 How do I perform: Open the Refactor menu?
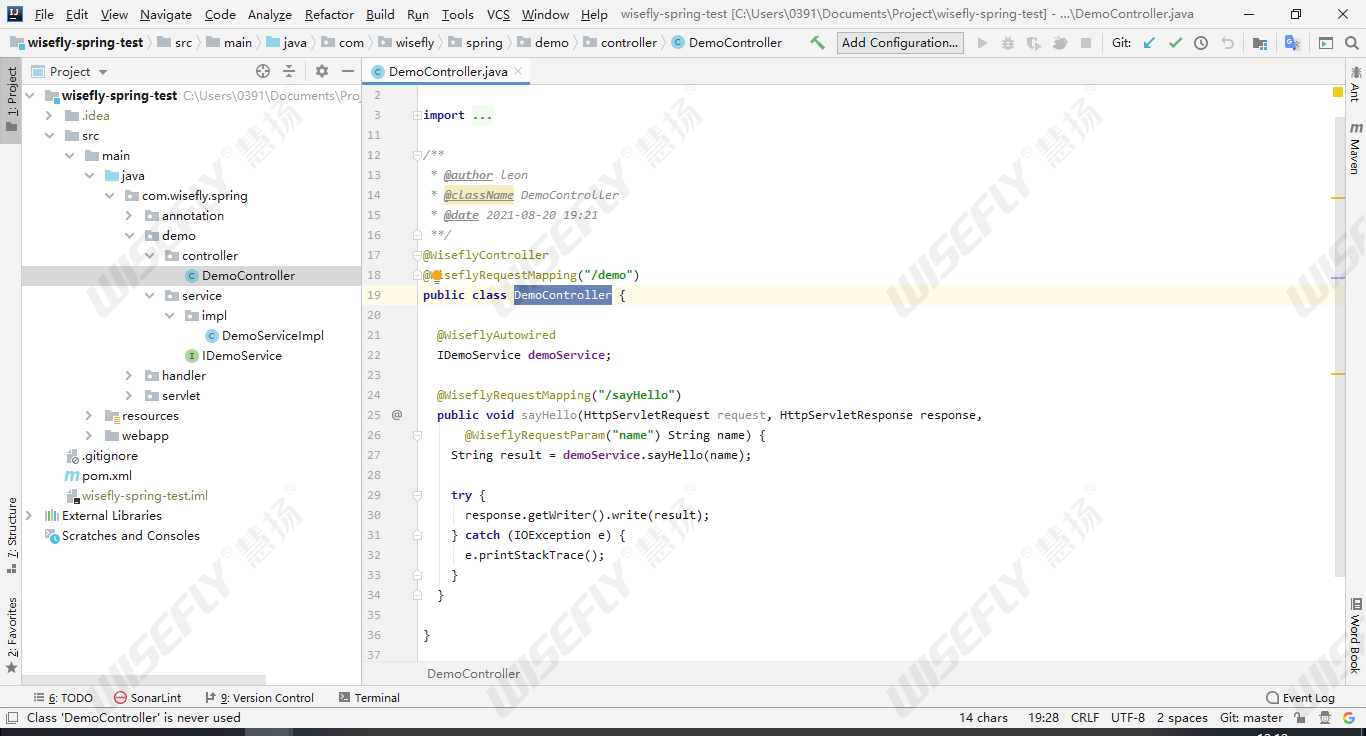point(329,14)
